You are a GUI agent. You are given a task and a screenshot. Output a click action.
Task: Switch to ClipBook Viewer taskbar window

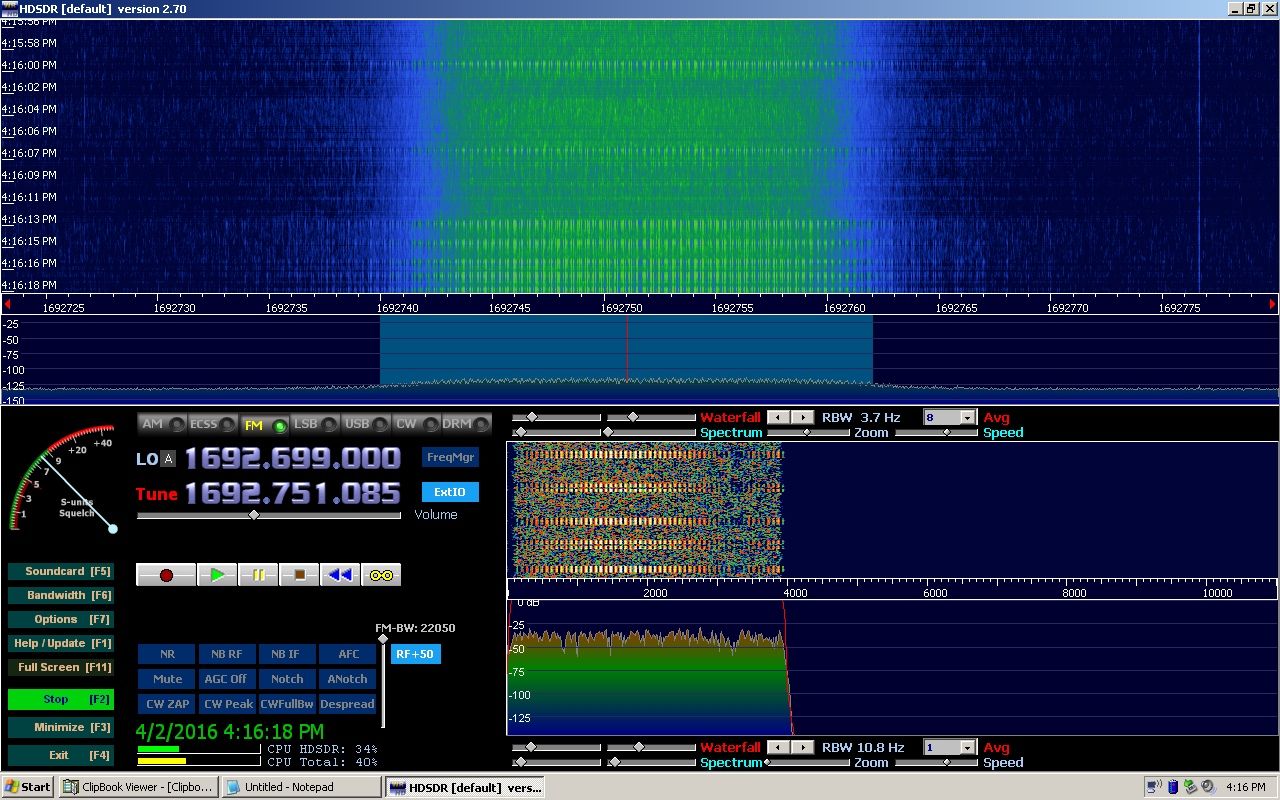pyautogui.click(x=138, y=787)
